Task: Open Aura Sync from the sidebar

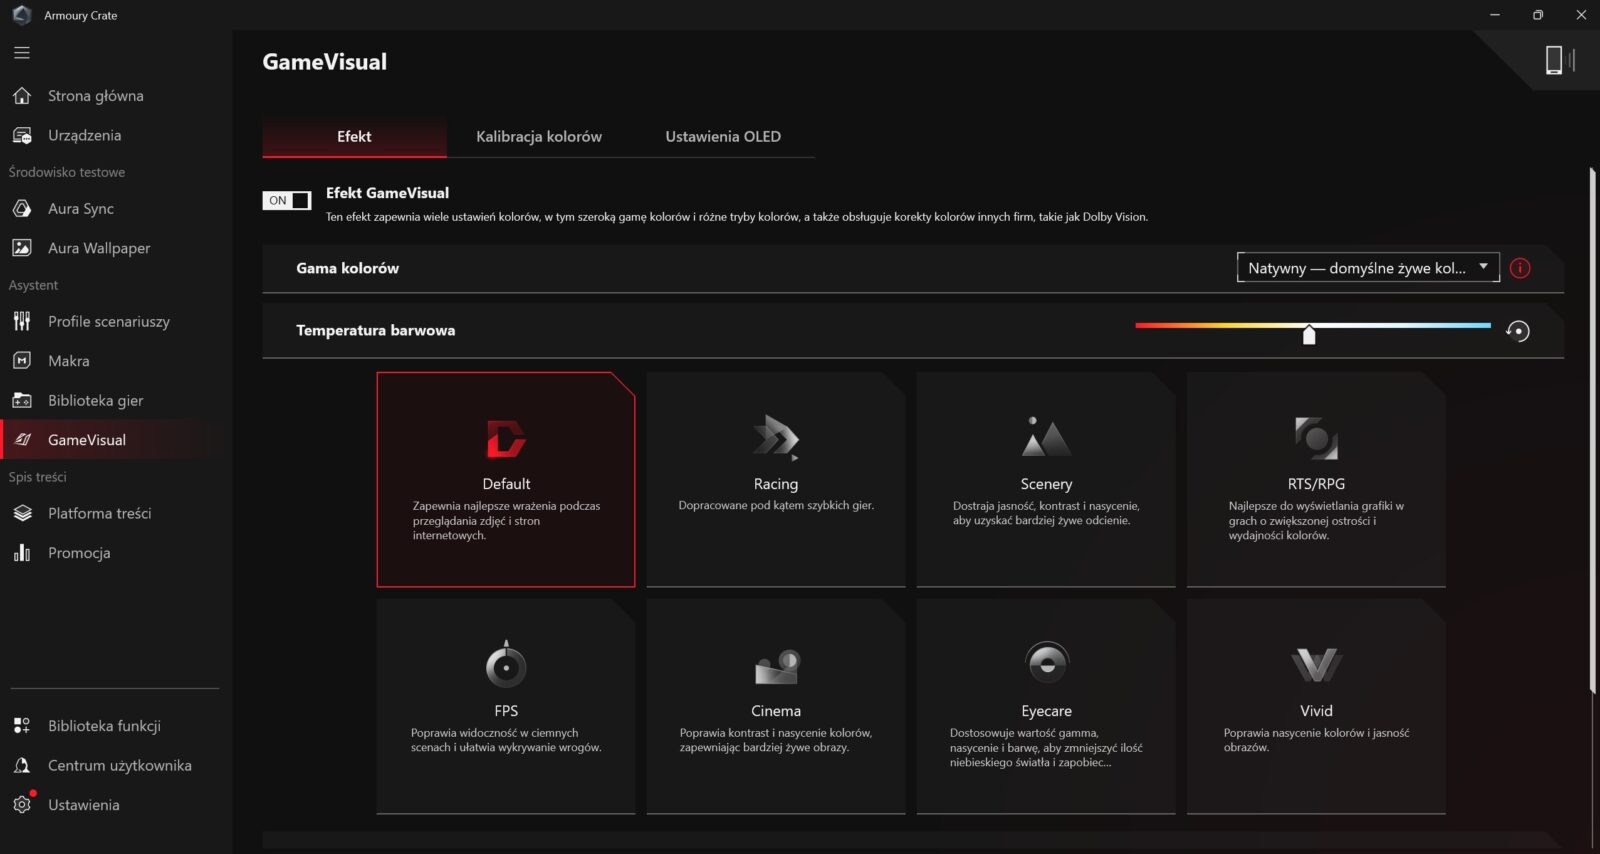Action: (81, 209)
